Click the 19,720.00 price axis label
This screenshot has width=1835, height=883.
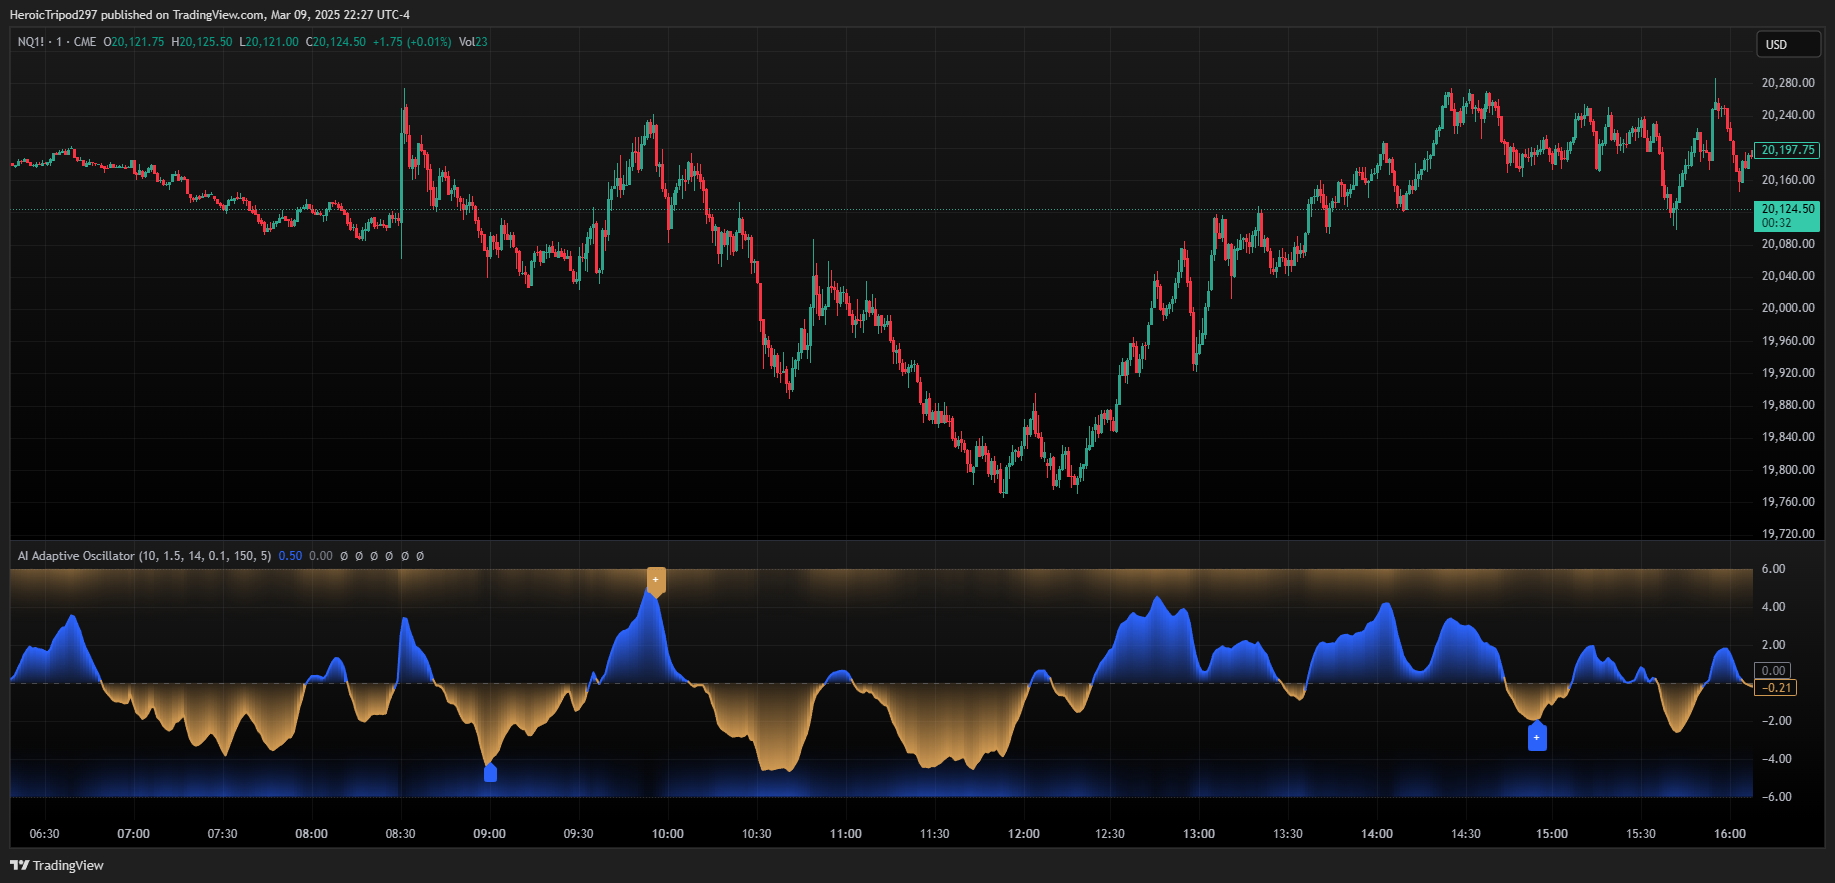point(1788,534)
